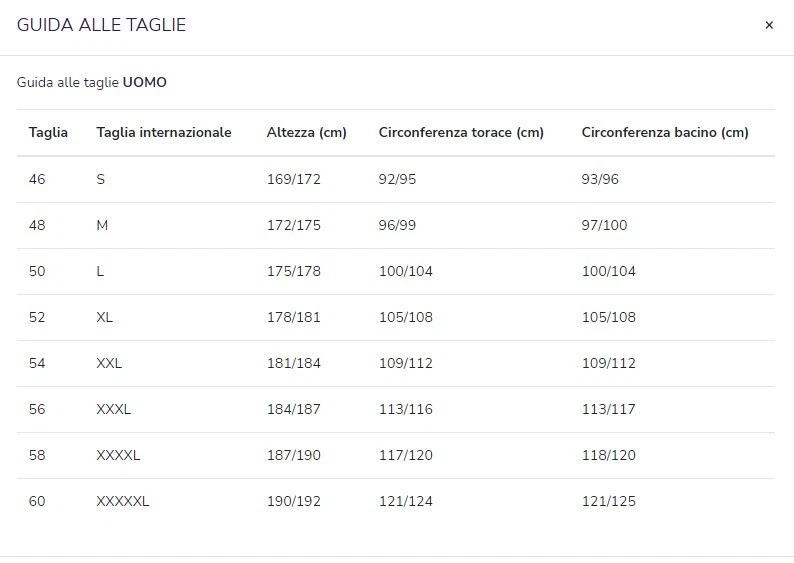This screenshot has width=794, height=563.
Task: Select the Circonferenza torace (cm) header
Action: 461,132
